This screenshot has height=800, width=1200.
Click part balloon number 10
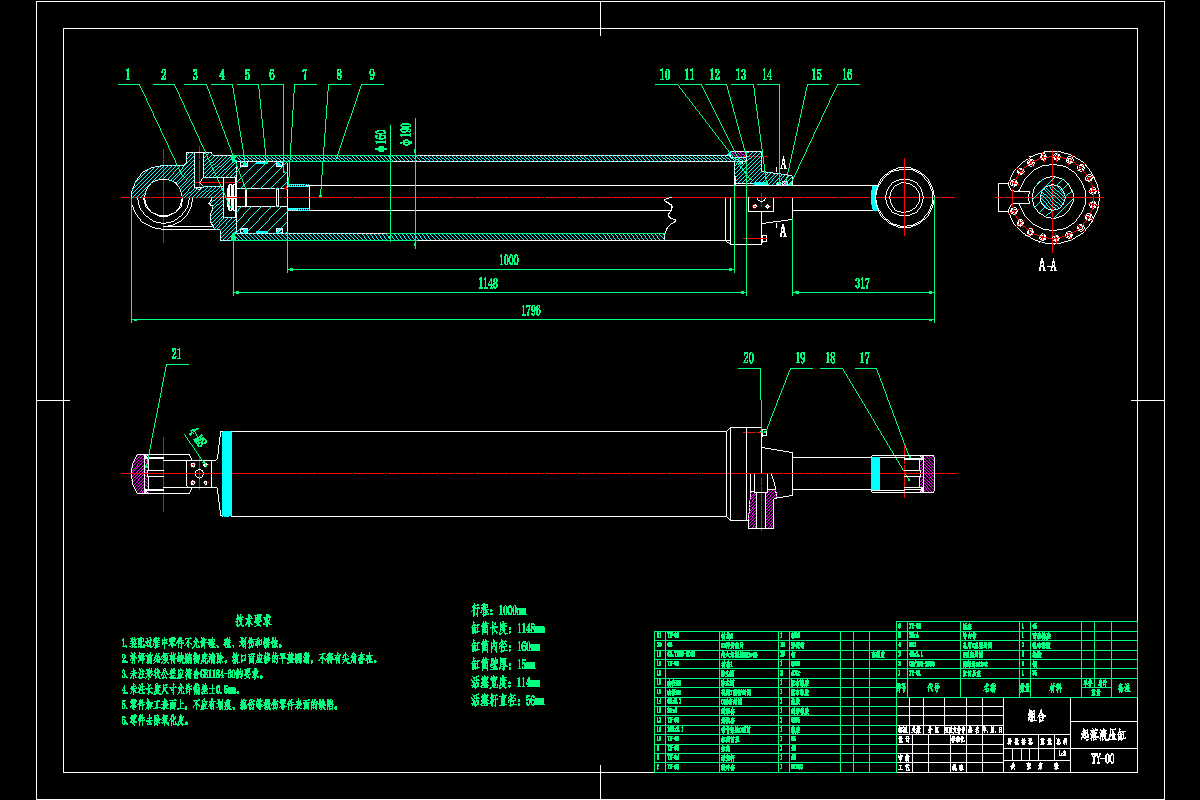[665, 75]
